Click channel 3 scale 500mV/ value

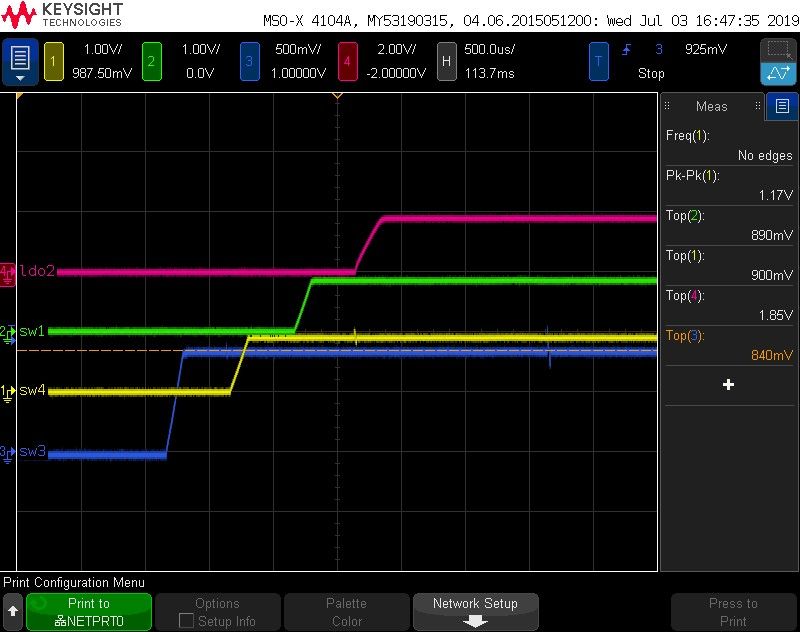298,49
